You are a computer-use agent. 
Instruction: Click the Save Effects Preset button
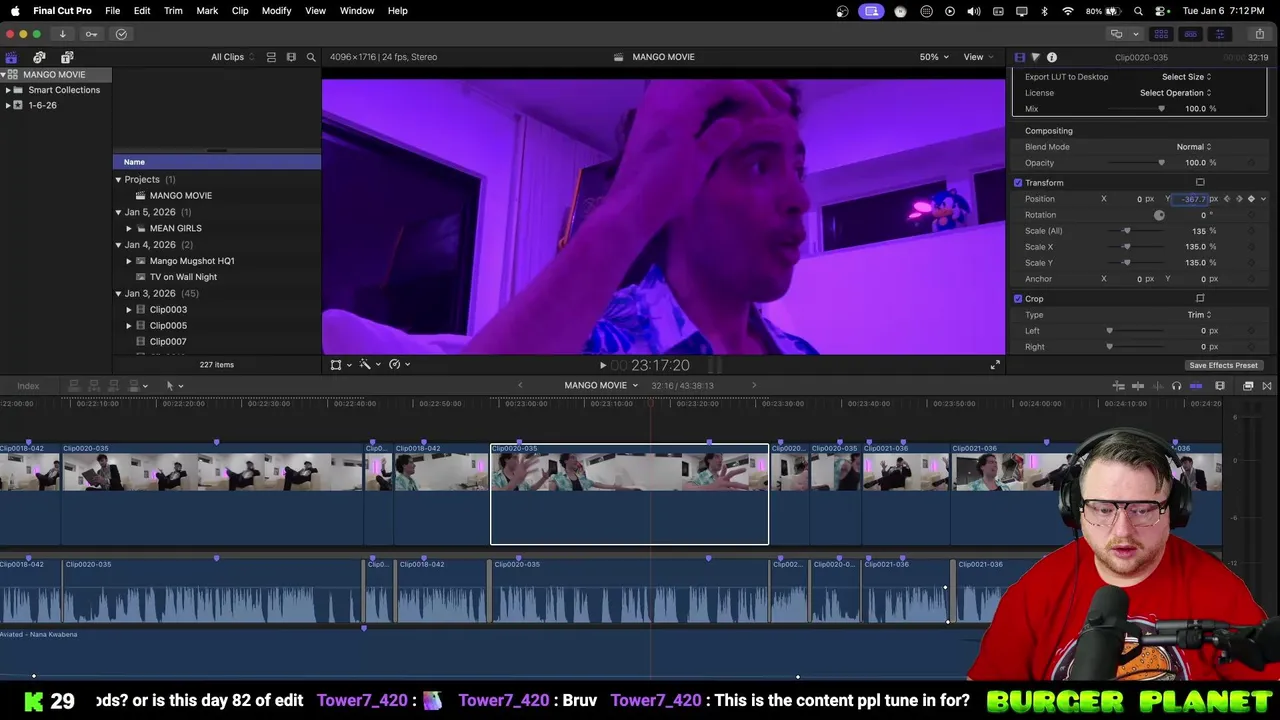[1223, 366]
